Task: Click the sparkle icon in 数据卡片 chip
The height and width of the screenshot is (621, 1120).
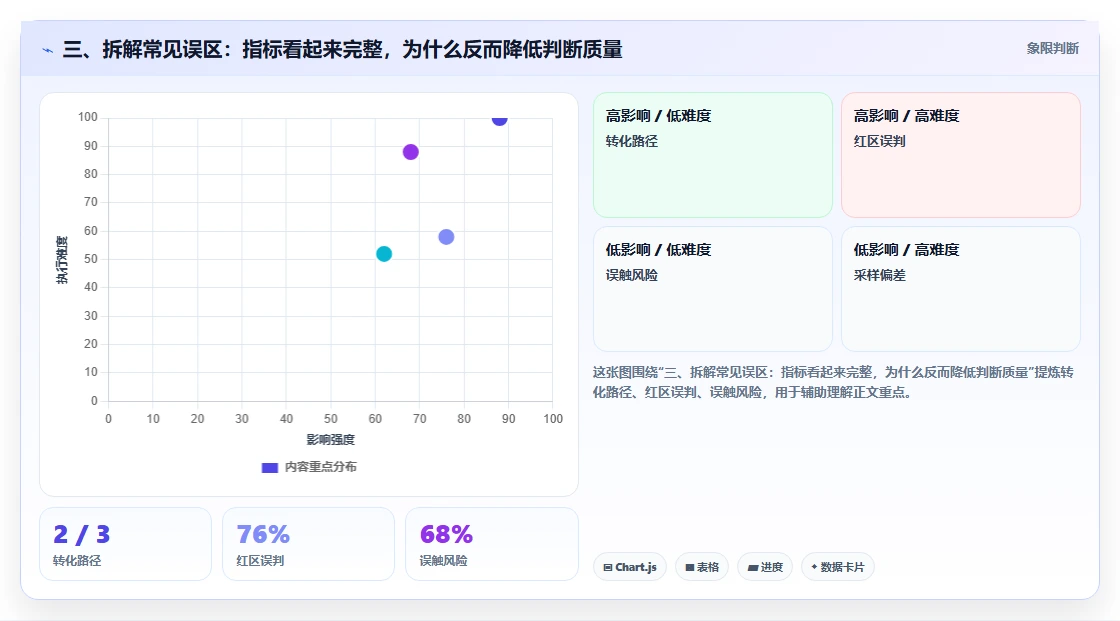Action: tap(814, 567)
